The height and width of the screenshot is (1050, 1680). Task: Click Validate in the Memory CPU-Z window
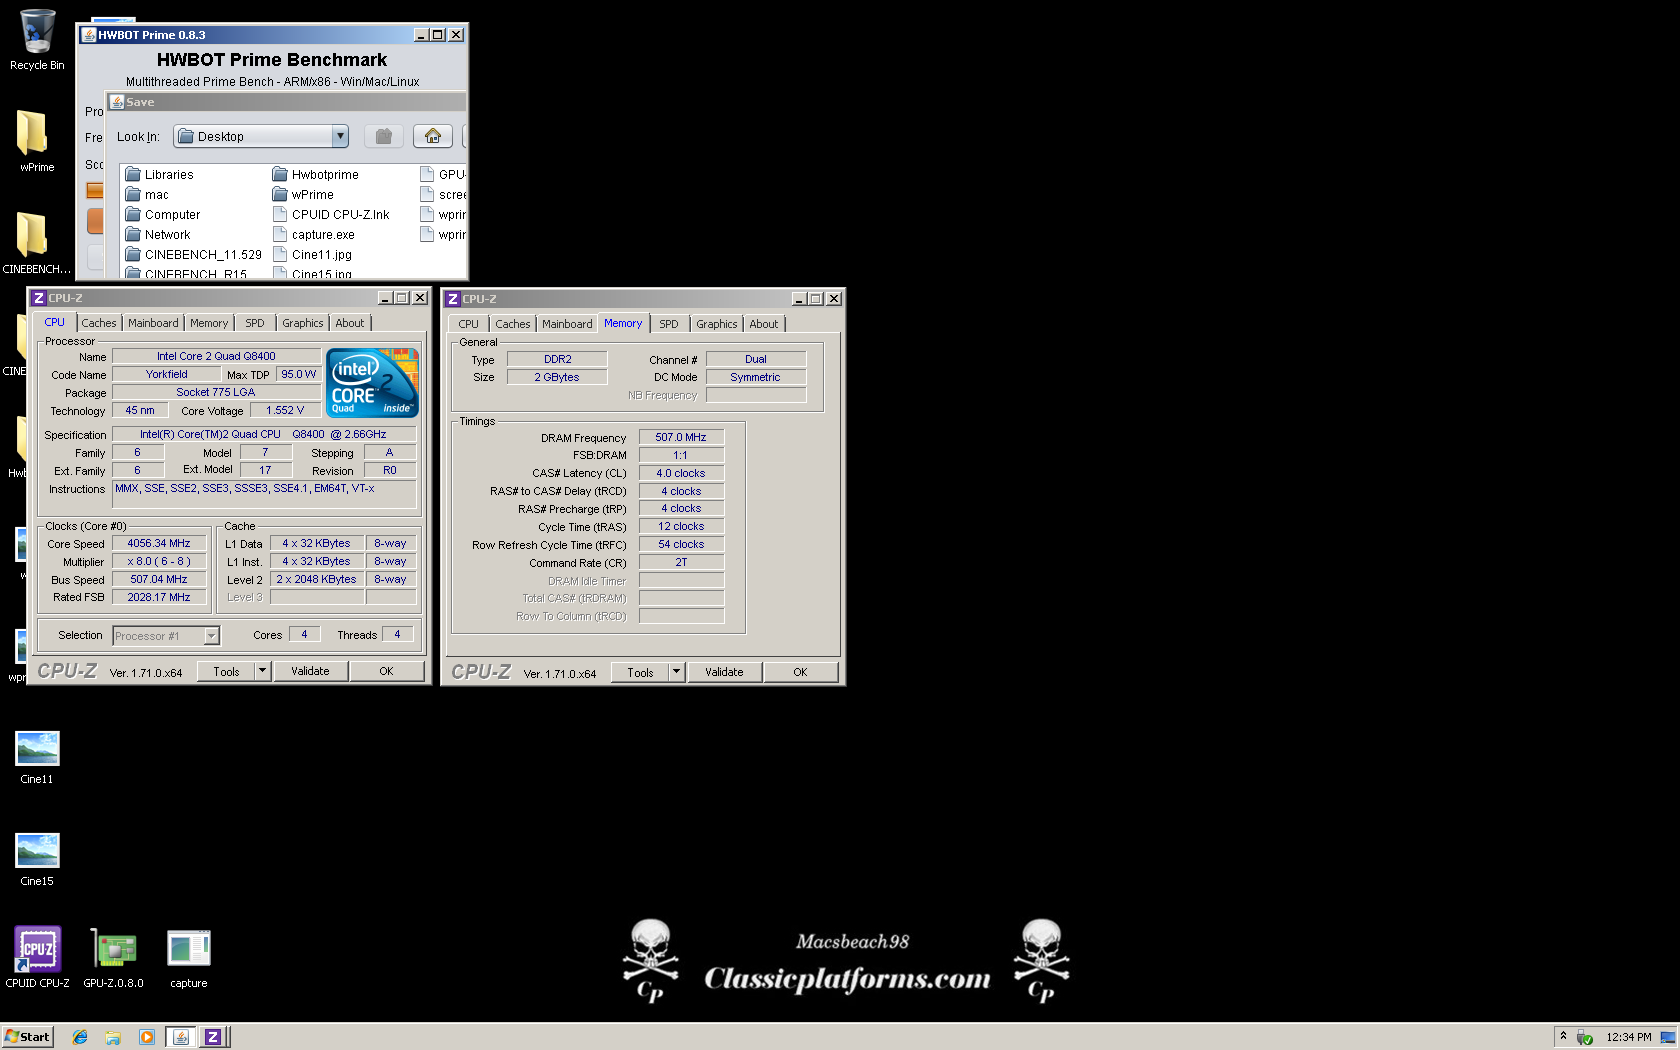724,672
